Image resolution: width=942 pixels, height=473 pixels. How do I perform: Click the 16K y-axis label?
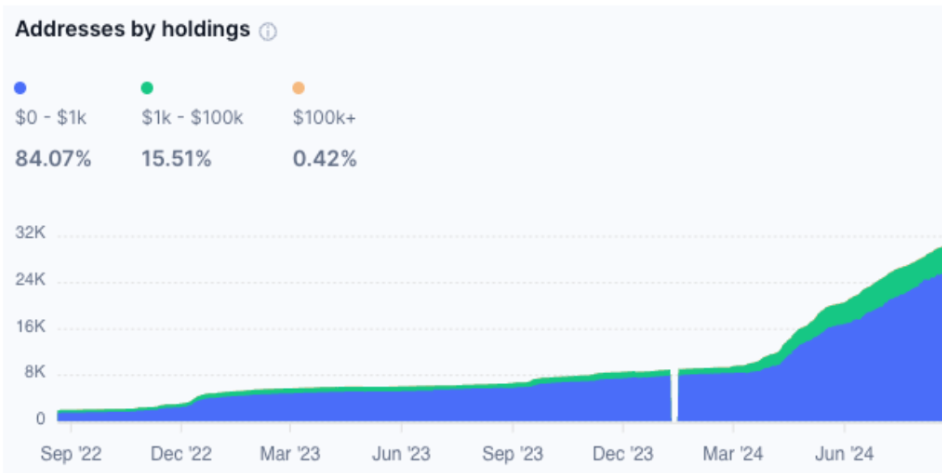pyautogui.click(x=30, y=326)
